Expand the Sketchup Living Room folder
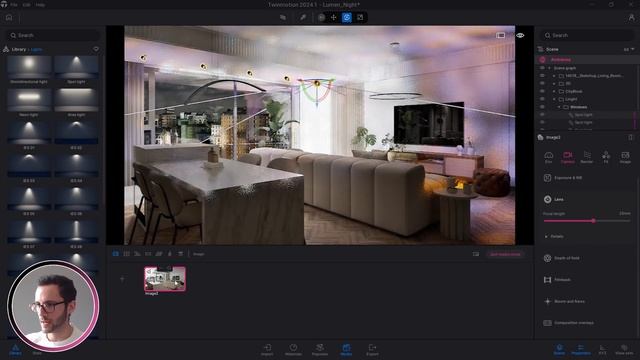This screenshot has height=360, width=640. [554, 76]
